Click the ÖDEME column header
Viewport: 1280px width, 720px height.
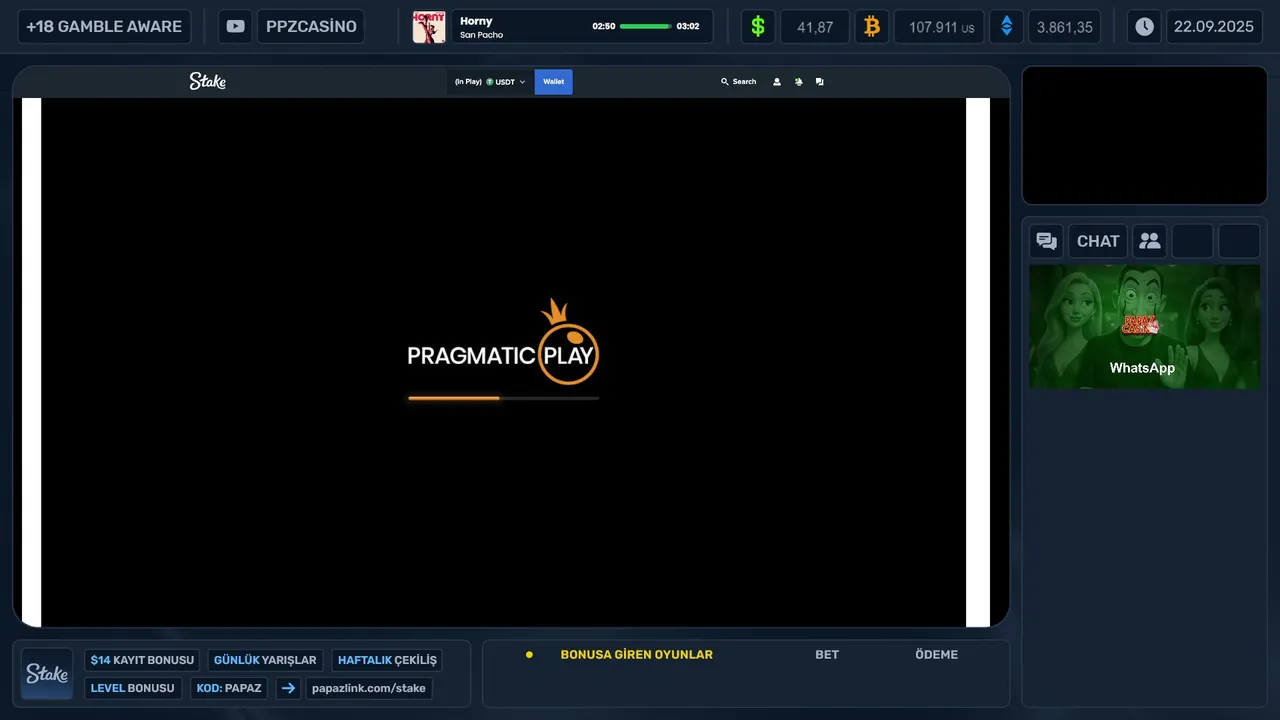[x=937, y=655]
